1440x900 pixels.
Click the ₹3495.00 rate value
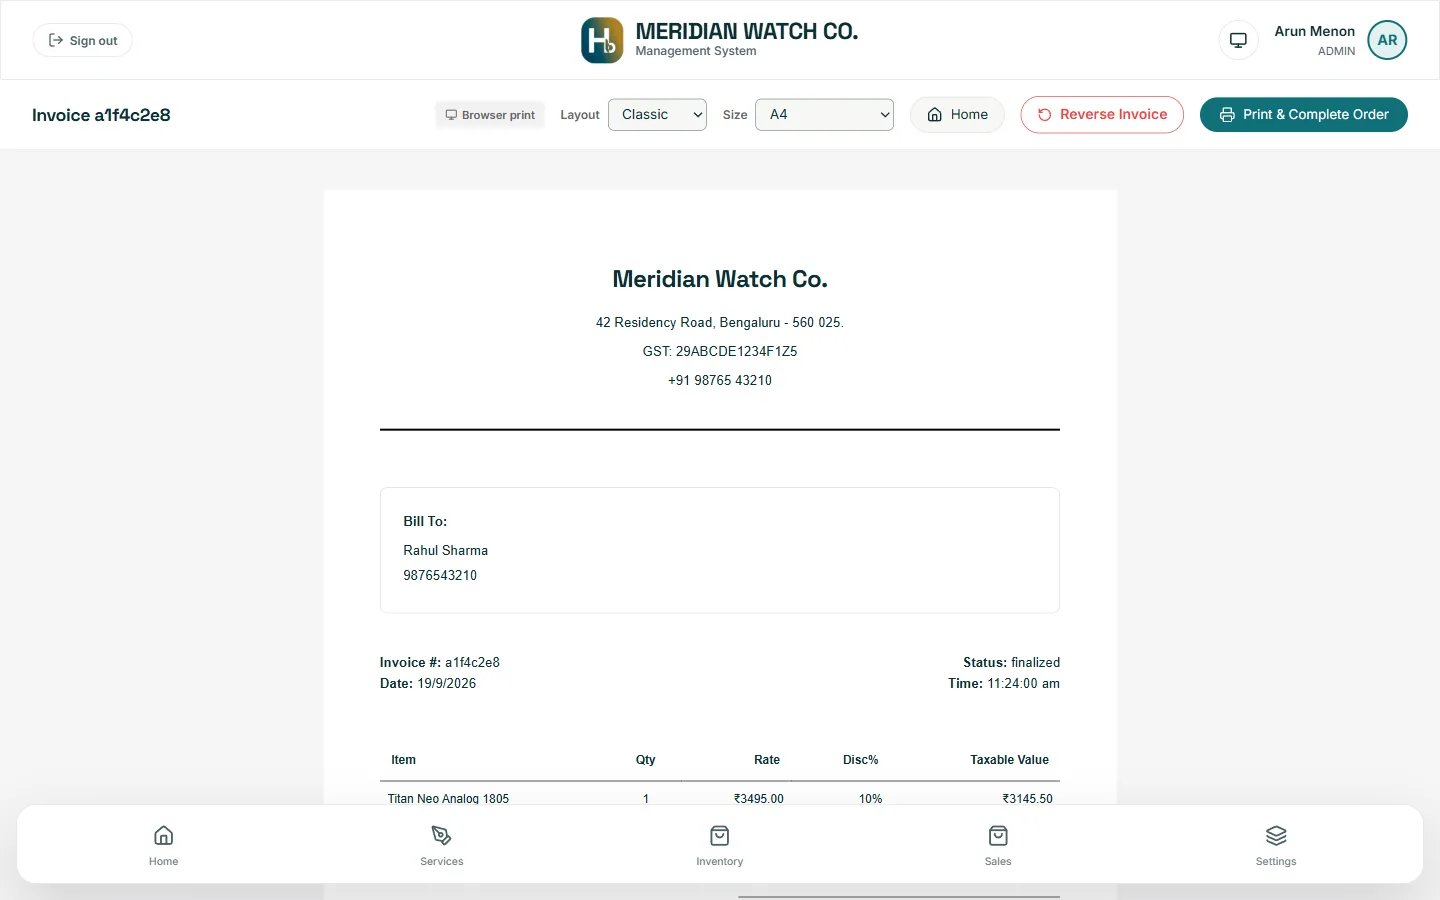759,798
